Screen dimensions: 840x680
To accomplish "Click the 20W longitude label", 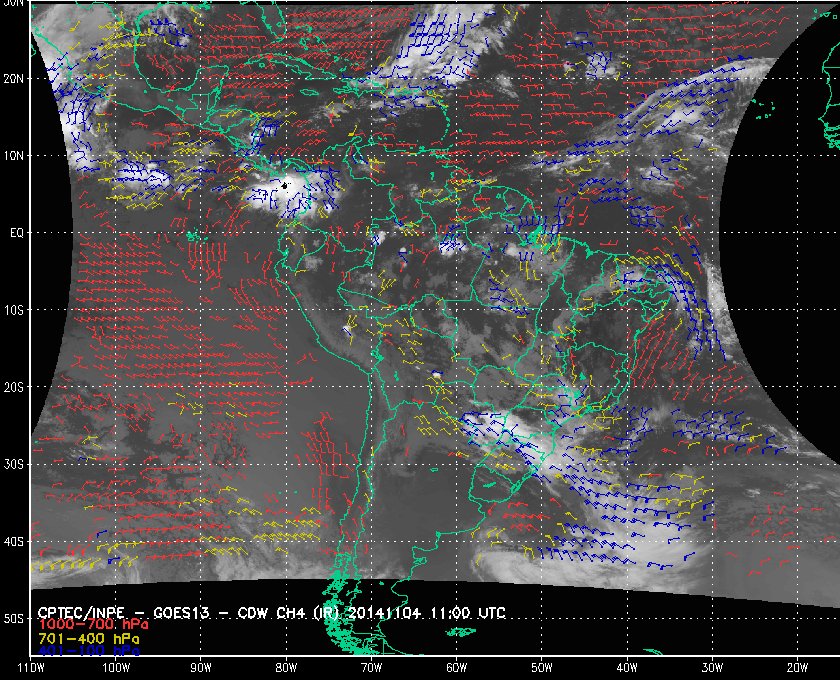I will point(797,668).
